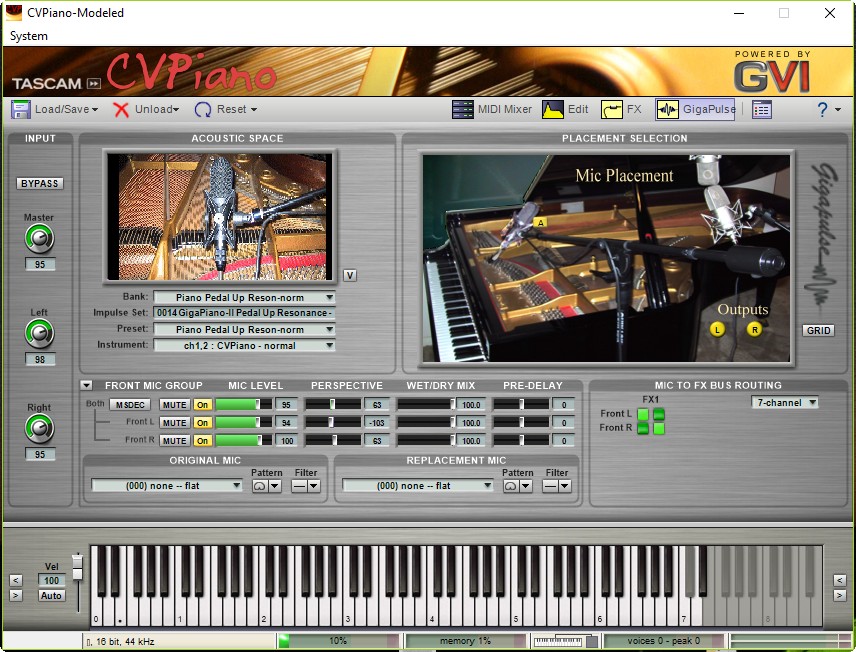The image size is (856, 652).
Task: Open the 7-channel routing dropdown
Action: (784, 402)
